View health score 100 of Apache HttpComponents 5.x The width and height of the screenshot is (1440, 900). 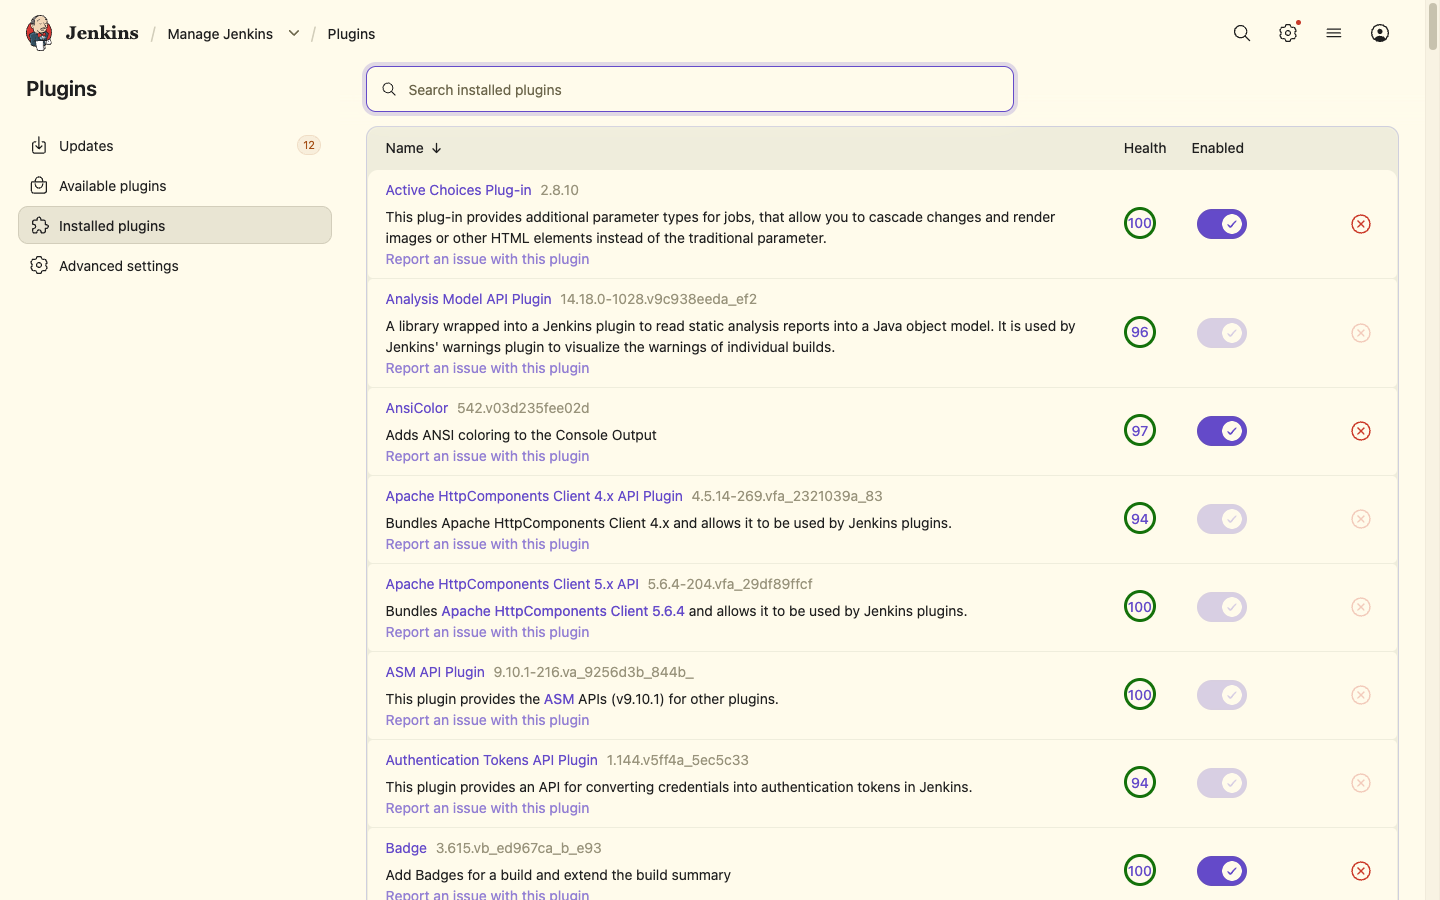(x=1140, y=606)
